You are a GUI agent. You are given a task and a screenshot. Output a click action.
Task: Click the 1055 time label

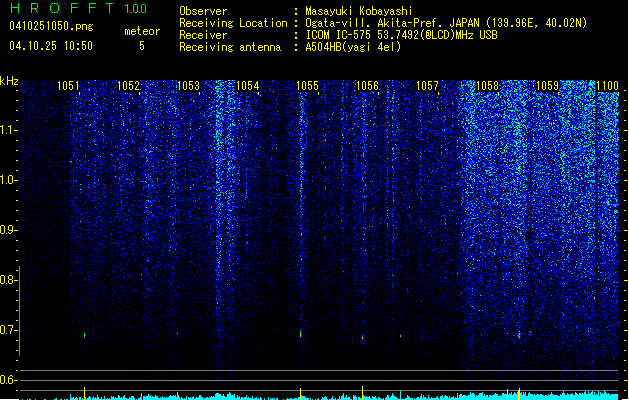pyautogui.click(x=308, y=86)
